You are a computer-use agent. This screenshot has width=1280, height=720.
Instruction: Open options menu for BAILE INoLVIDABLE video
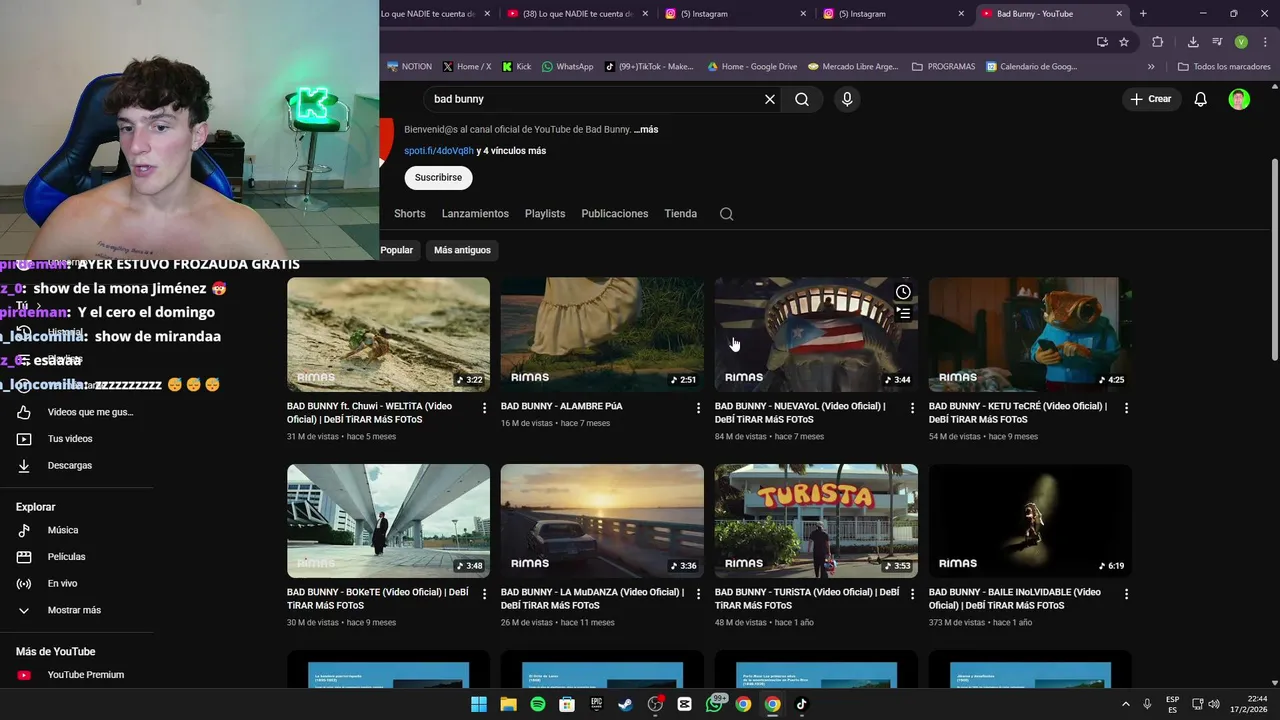click(1126, 594)
